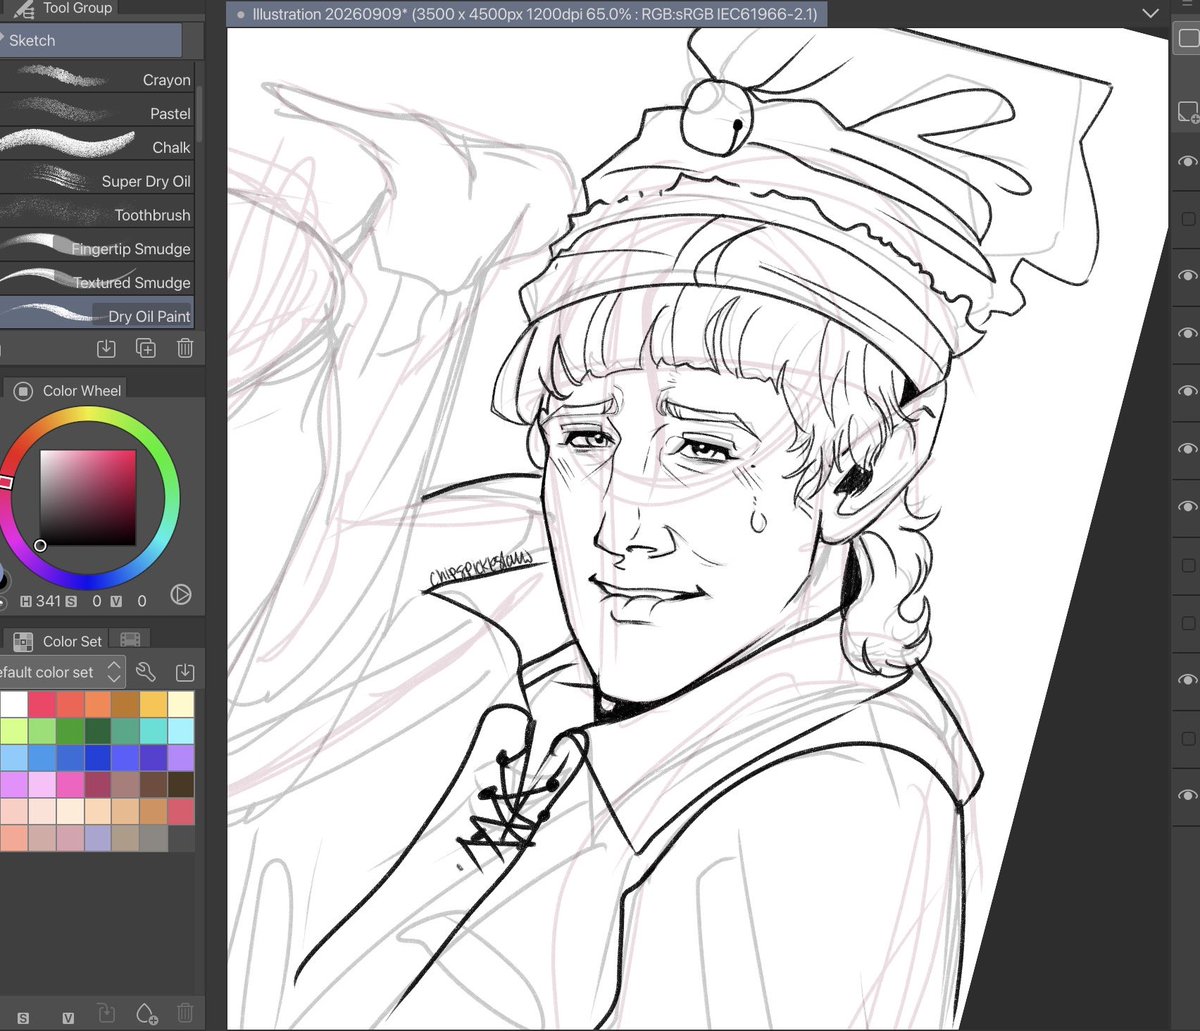Viewport: 1200px width, 1031px height.
Task: Open the film-strip tab beside Color Set
Action: [130, 640]
